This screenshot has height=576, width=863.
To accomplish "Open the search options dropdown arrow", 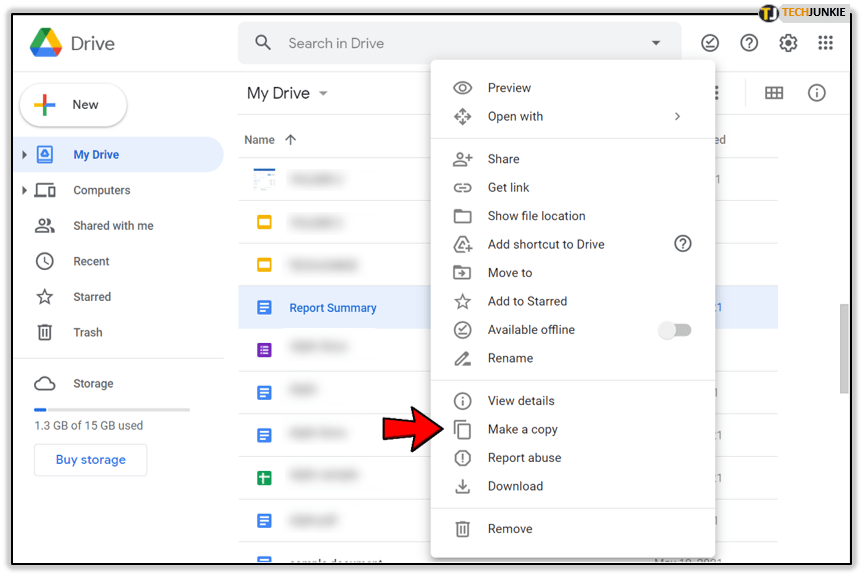I will click(656, 43).
